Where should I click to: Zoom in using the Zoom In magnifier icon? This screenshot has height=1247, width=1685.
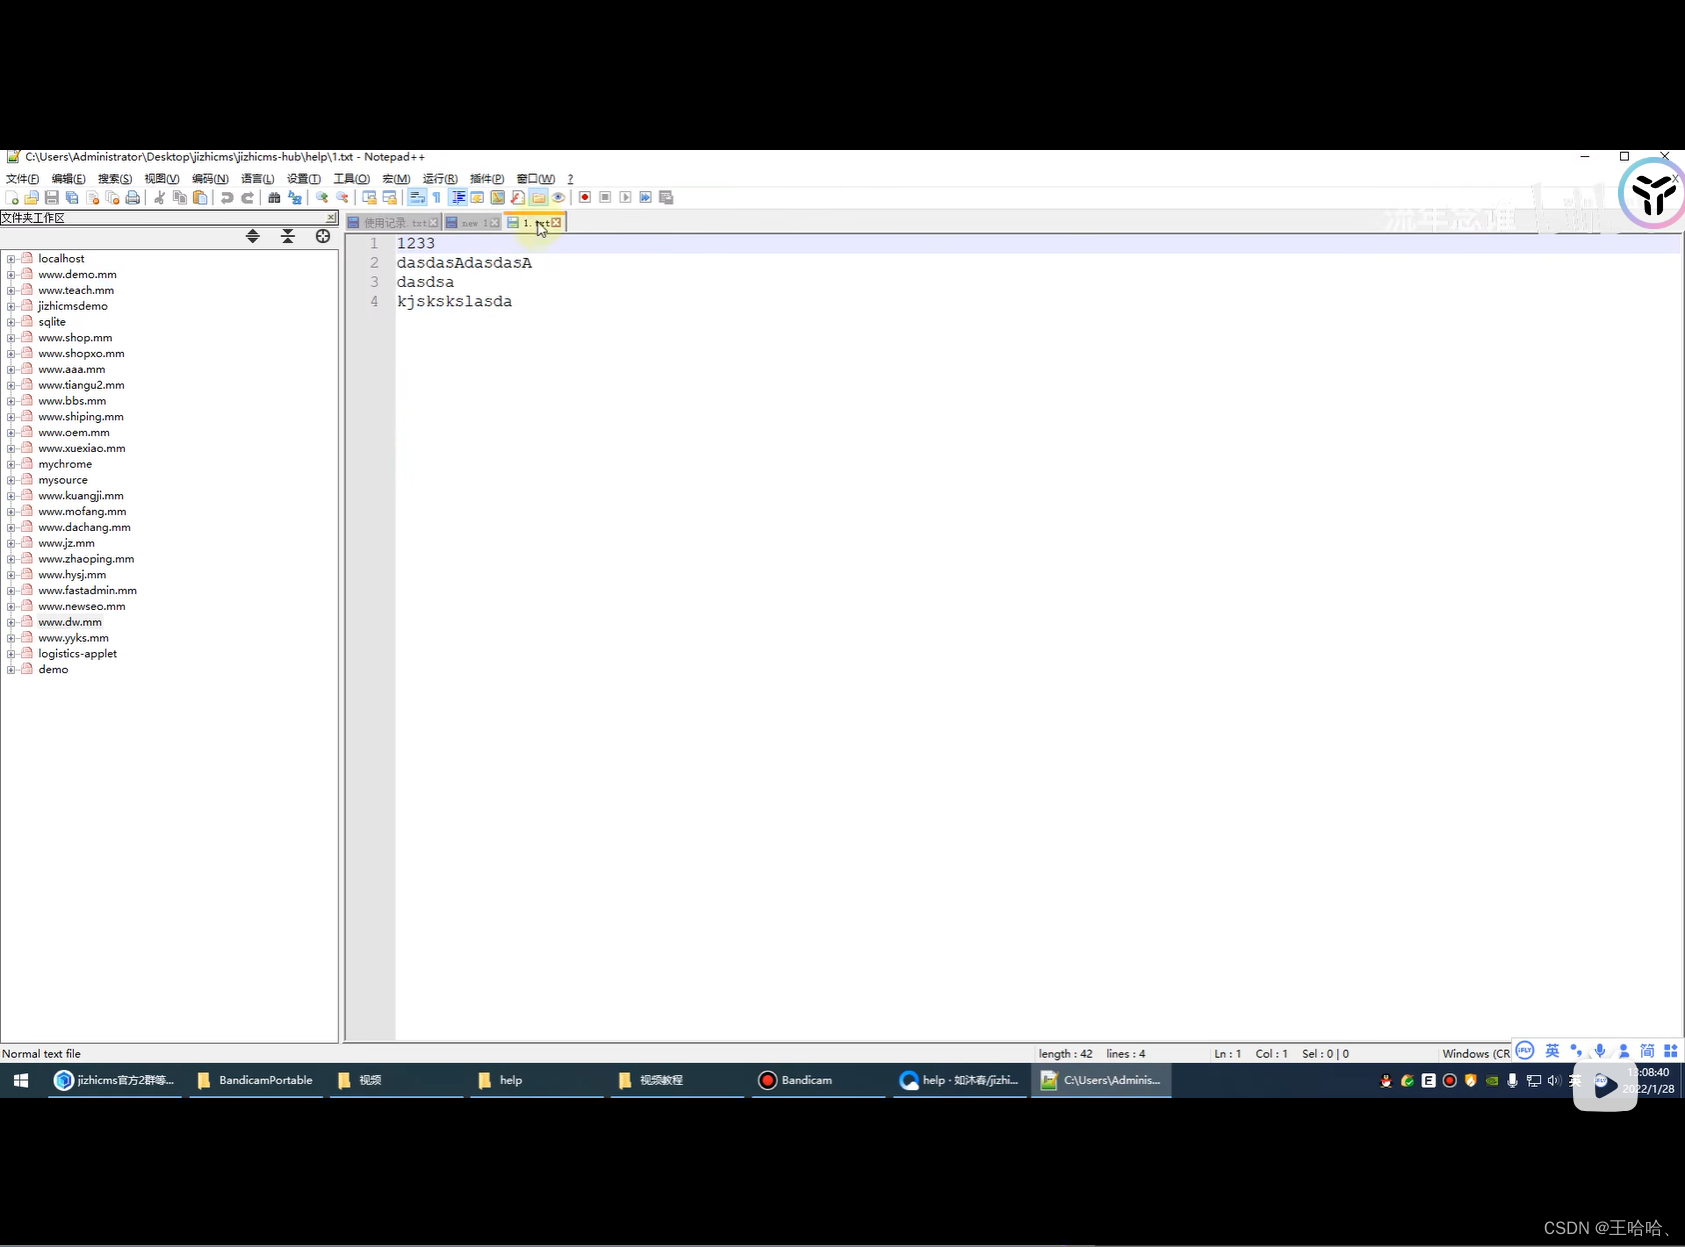coord(321,197)
